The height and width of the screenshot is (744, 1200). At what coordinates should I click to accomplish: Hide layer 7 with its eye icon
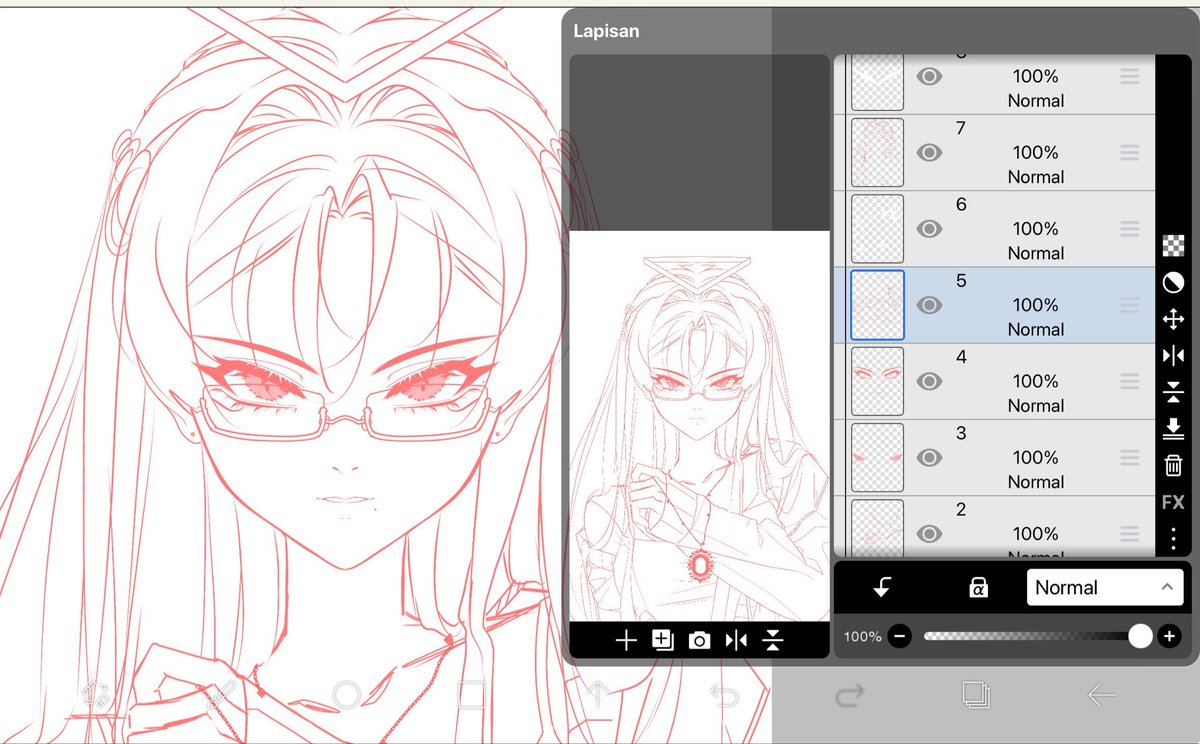tap(929, 152)
